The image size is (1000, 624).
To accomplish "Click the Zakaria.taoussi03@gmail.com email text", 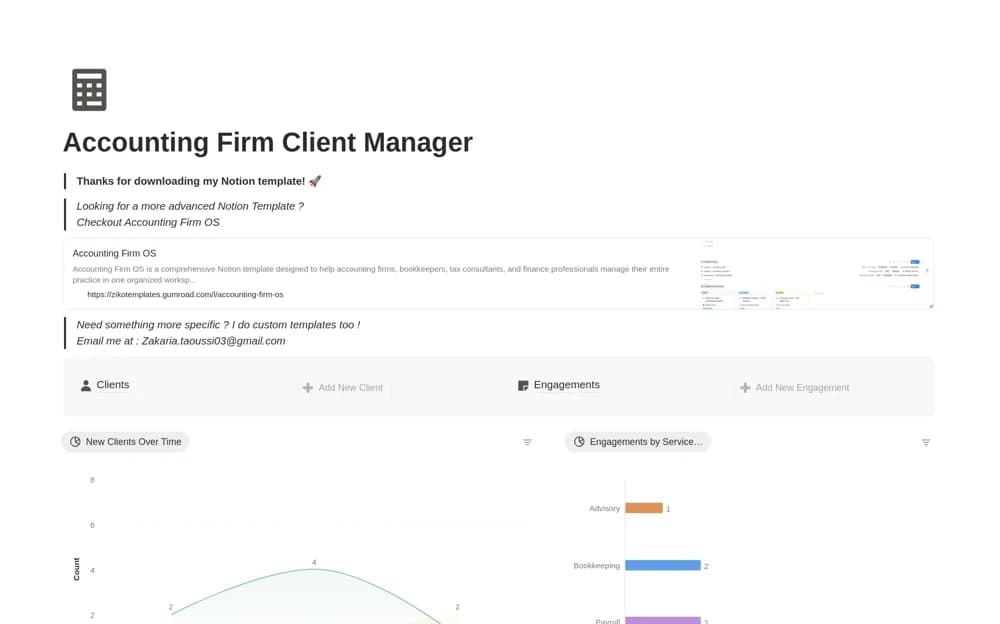I will [x=213, y=341].
